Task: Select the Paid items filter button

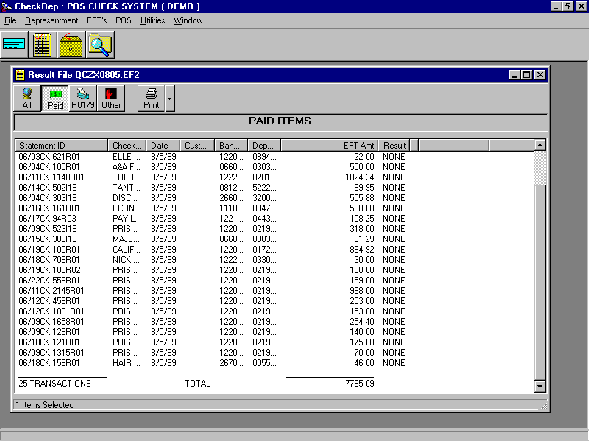Action: (x=55, y=98)
